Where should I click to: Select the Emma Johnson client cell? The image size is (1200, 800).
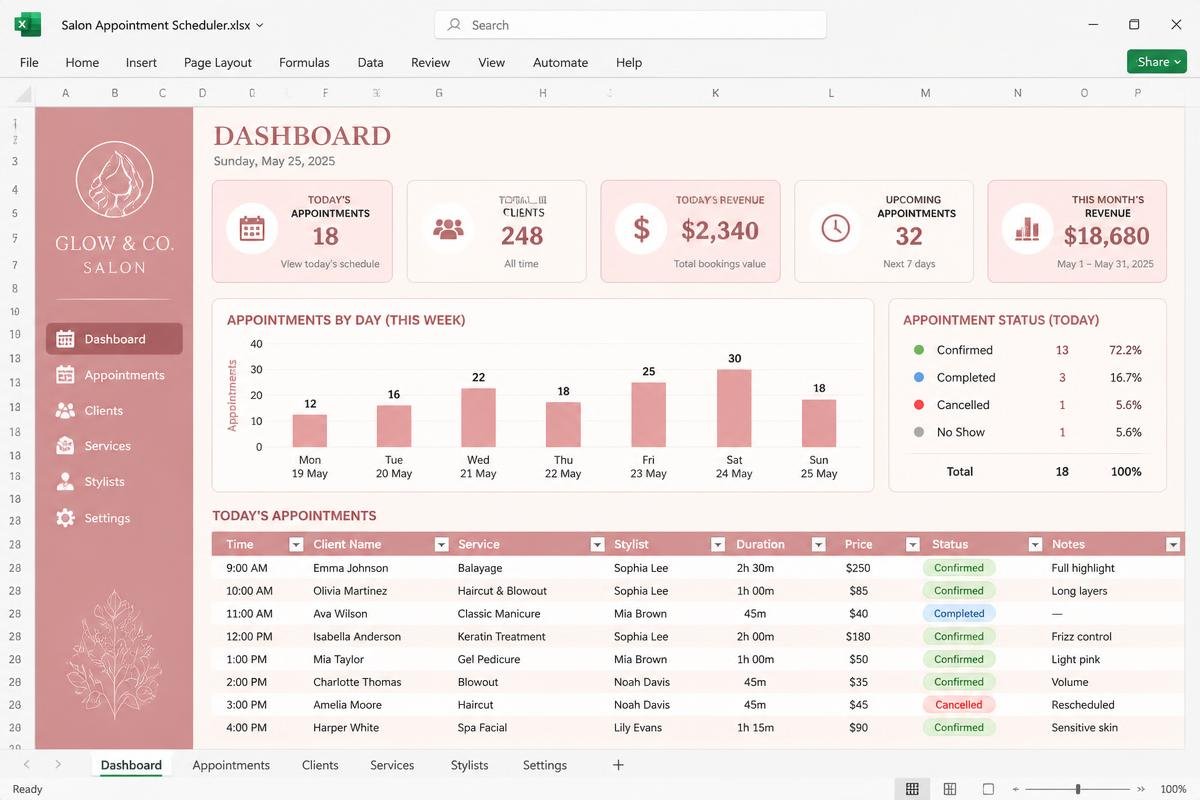tap(350, 568)
